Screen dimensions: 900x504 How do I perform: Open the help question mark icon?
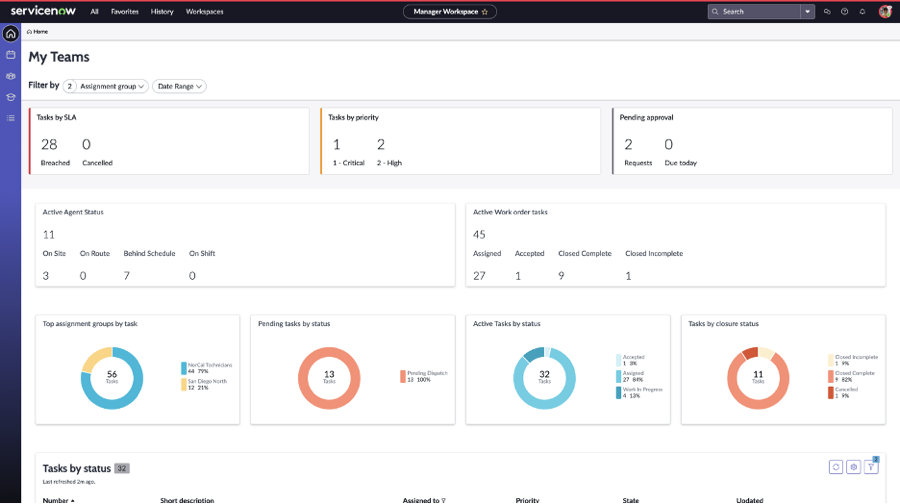click(844, 11)
